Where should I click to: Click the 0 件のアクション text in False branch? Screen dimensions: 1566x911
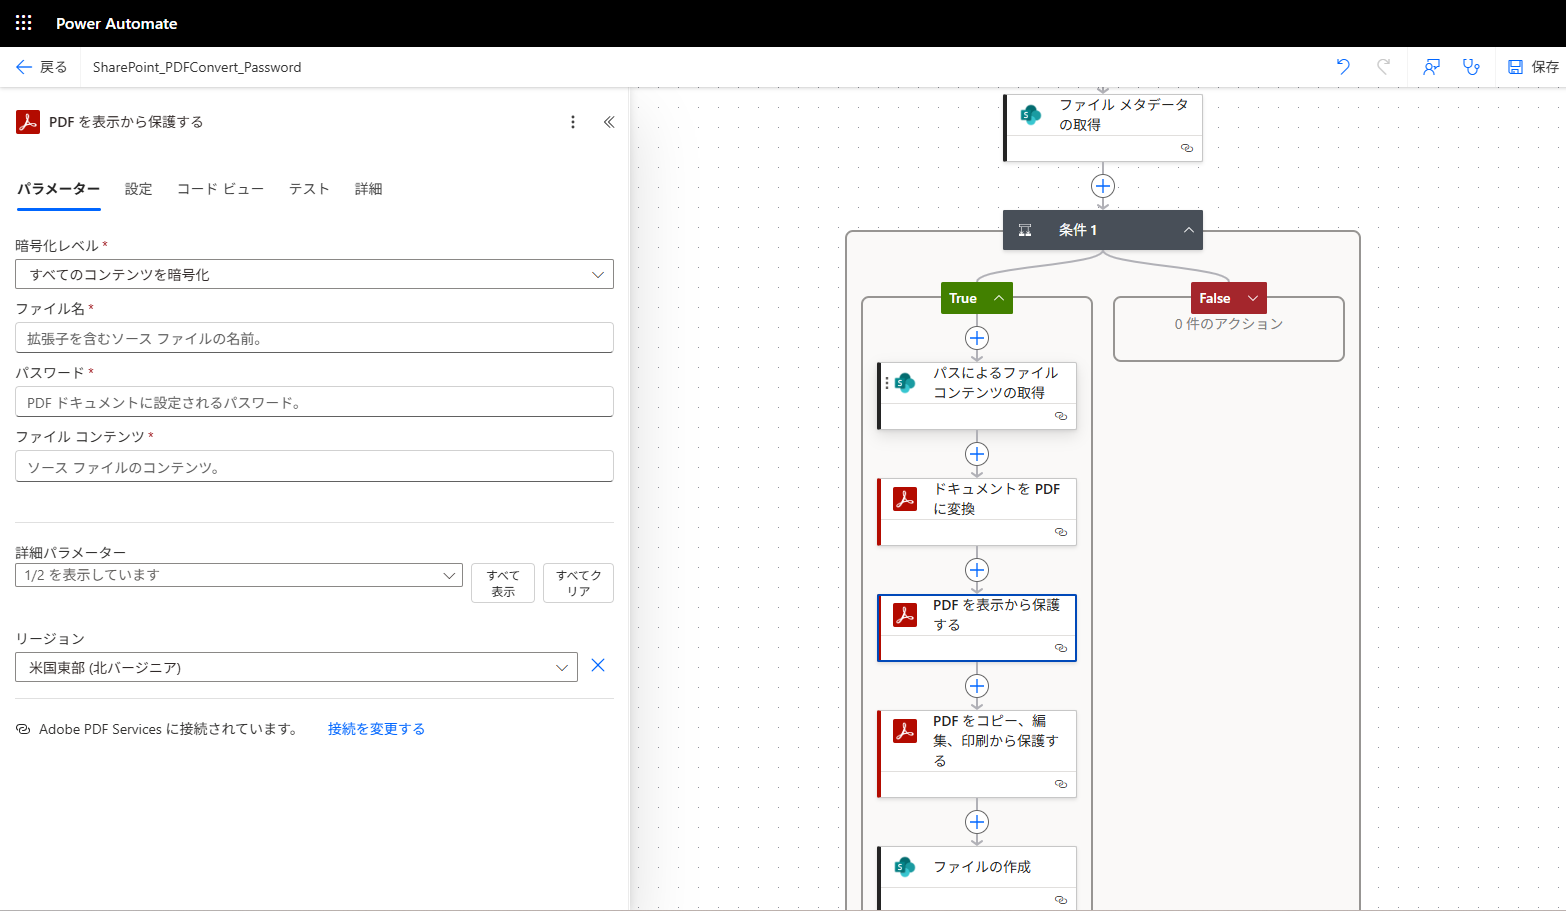point(1229,324)
